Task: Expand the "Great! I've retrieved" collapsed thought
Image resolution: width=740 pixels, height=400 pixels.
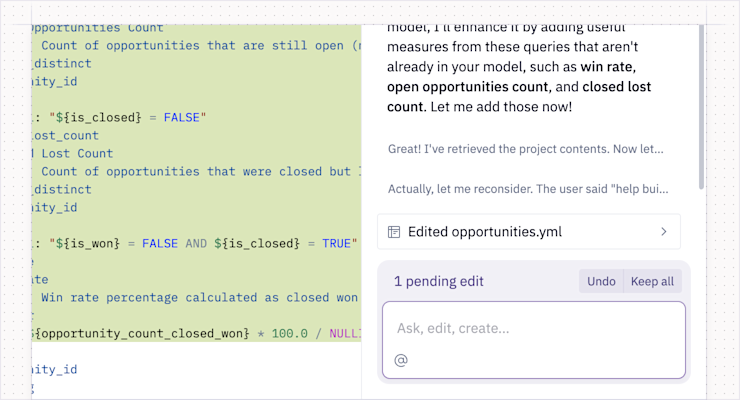Action: (x=526, y=149)
